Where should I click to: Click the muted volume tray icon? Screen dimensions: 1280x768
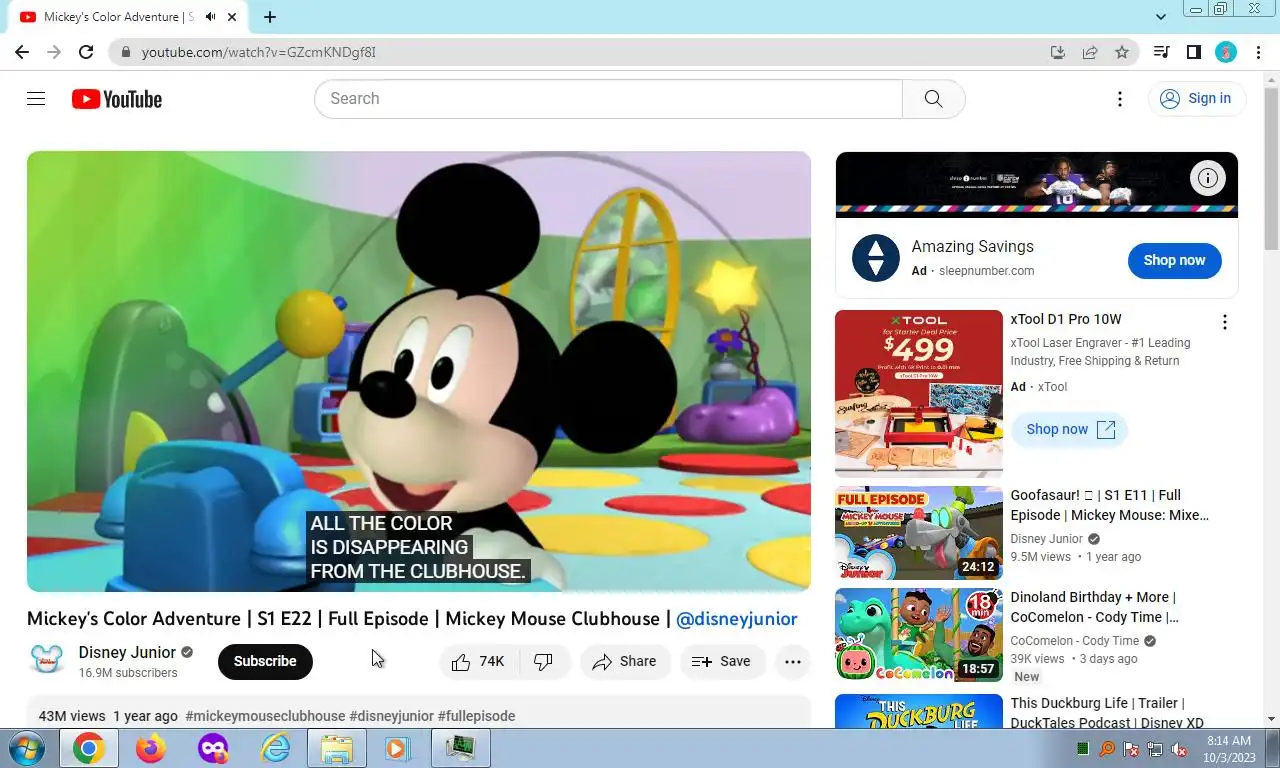pyautogui.click(x=1179, y=749)
